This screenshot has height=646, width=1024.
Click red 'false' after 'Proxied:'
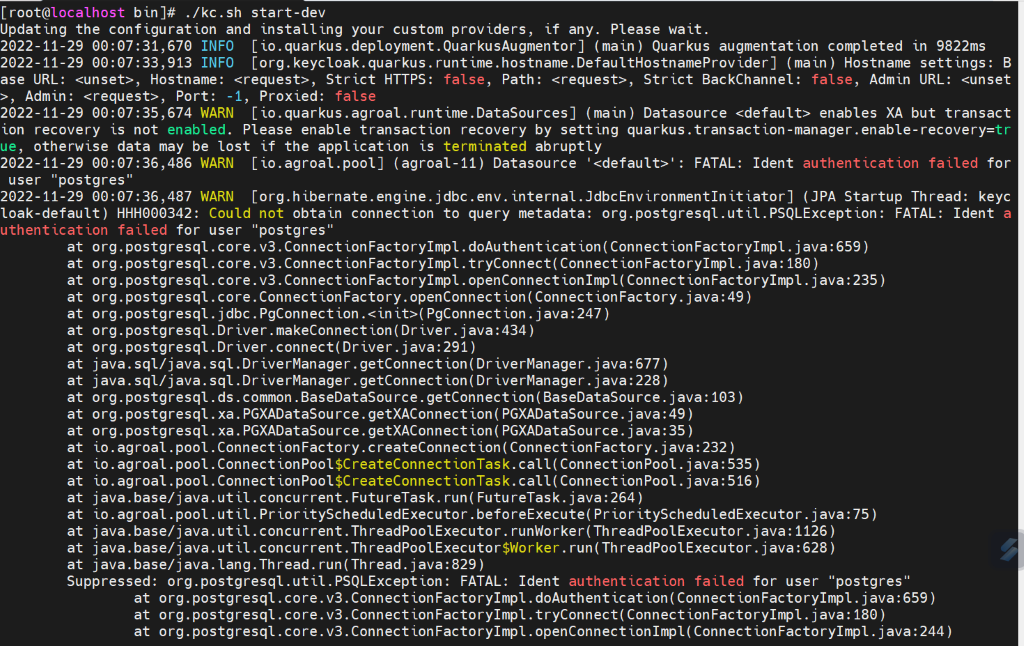[355, 96]
